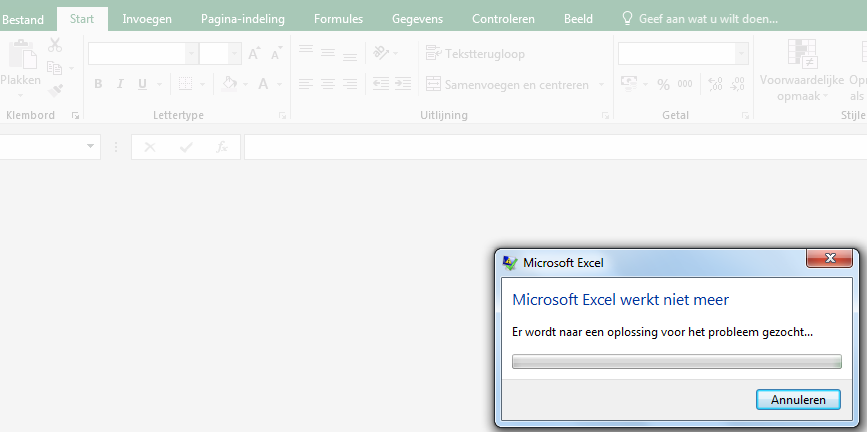
Task: Select the Format Painter brush icon
Action: pyautogui.click(x=55, y=90)
